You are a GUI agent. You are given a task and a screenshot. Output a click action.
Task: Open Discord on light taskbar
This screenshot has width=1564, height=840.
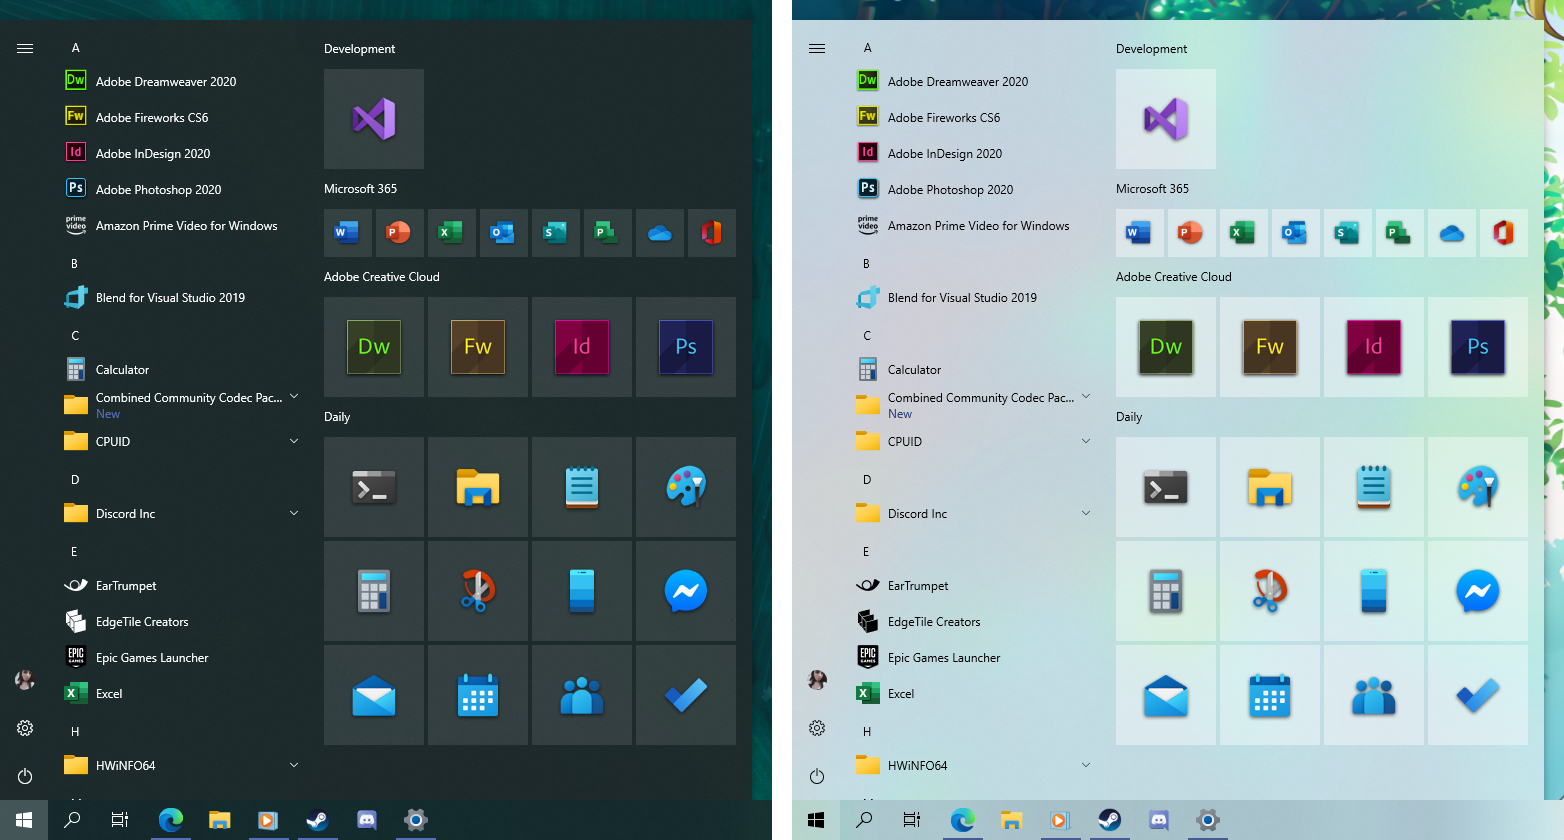[x=1159, y=820]
